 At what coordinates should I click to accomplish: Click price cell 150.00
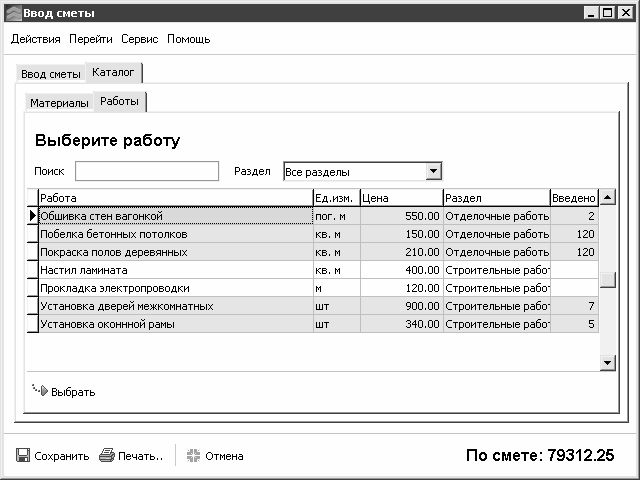coord(402,234)
